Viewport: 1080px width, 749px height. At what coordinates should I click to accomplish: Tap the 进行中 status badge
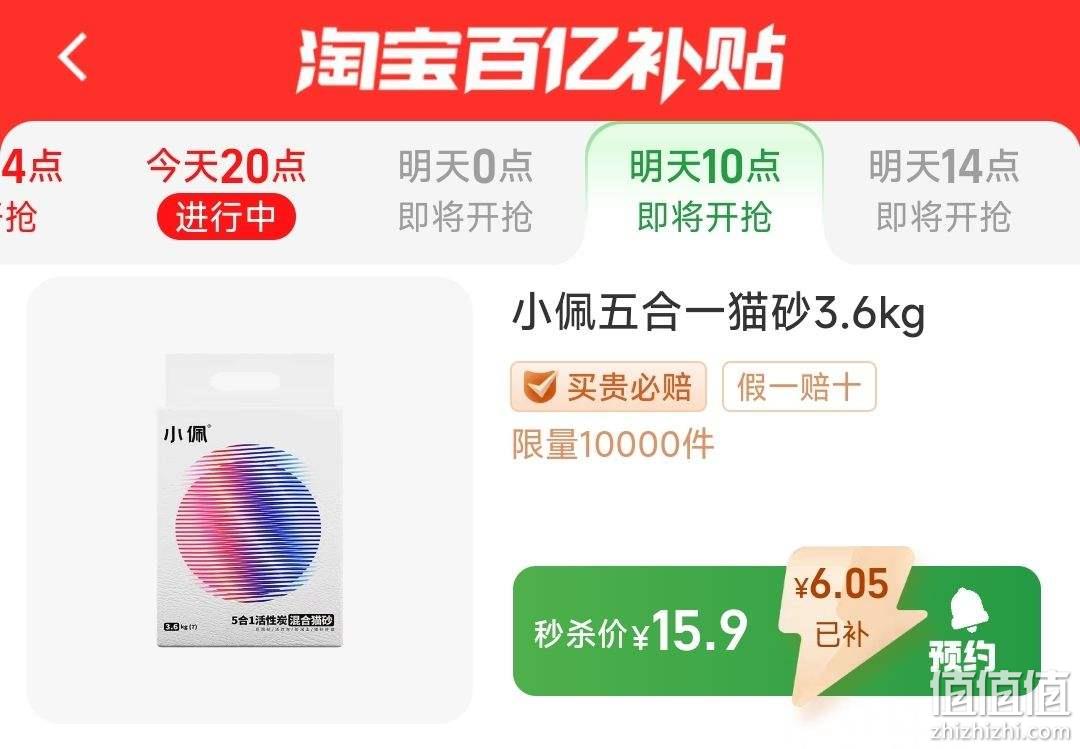[x=226, y=217]
